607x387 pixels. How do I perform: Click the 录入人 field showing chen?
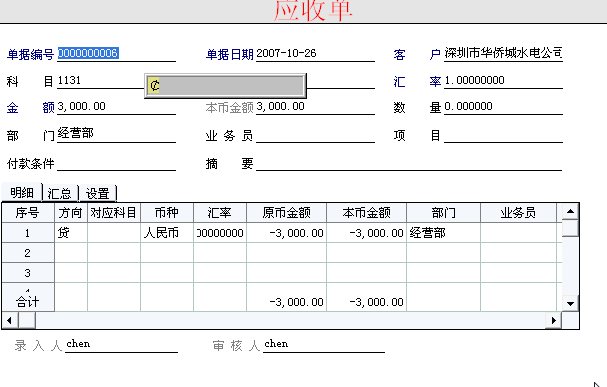[121, 344]
